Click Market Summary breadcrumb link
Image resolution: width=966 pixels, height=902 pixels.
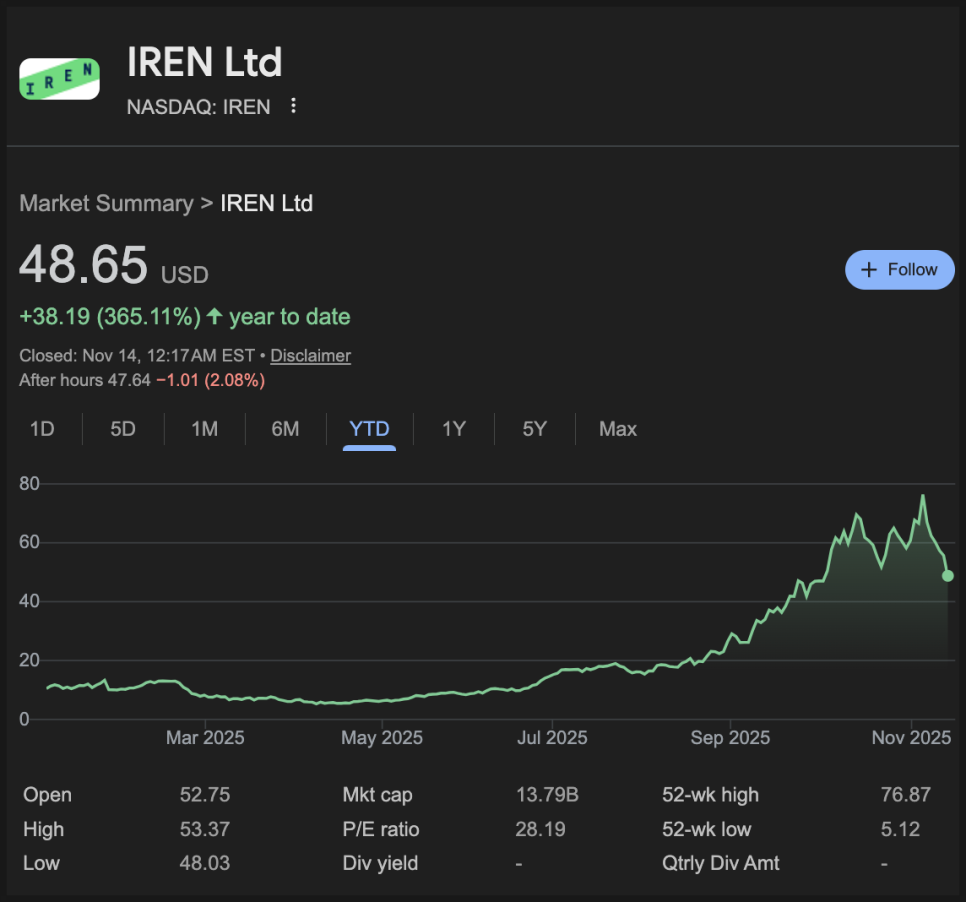pos(106,204)
